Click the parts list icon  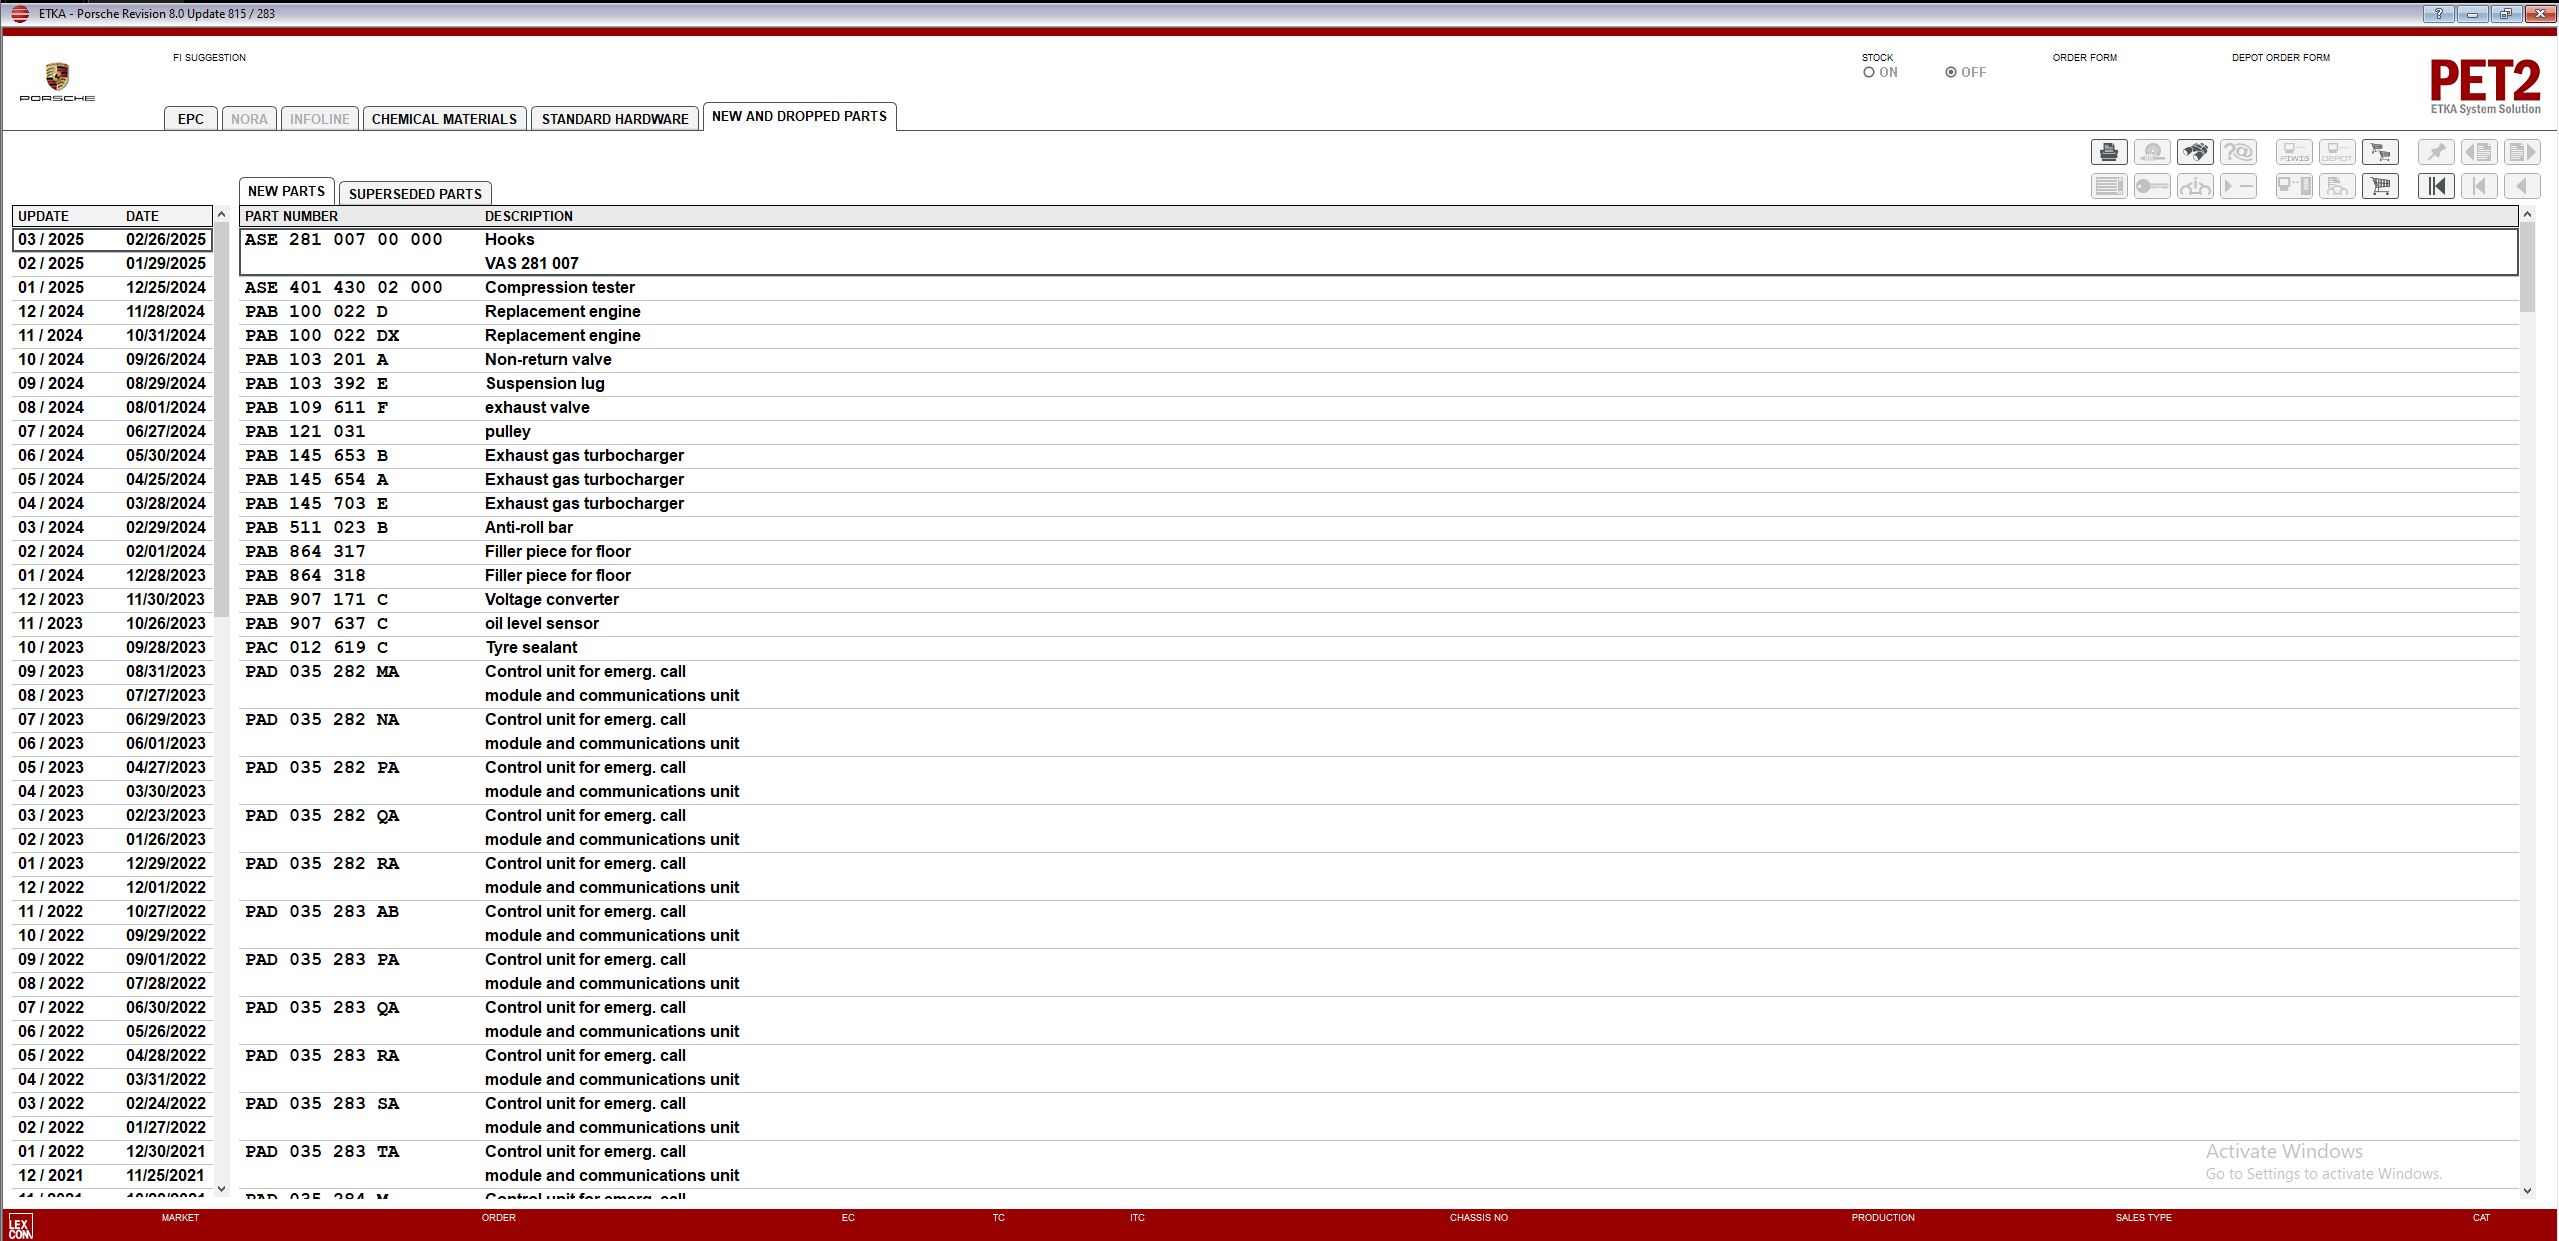pos(2111,186)
